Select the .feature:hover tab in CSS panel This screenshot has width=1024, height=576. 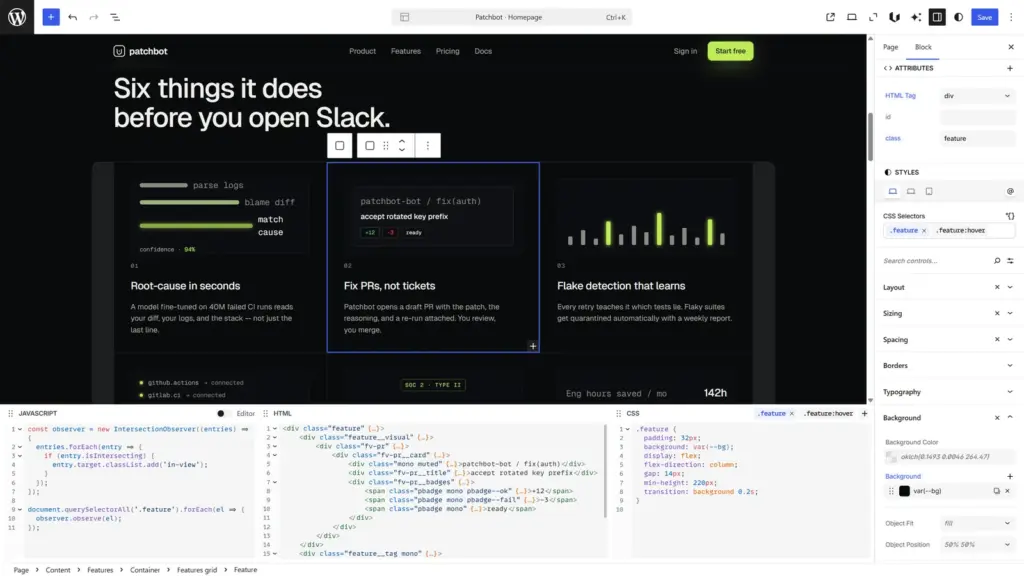coord(828,413)
